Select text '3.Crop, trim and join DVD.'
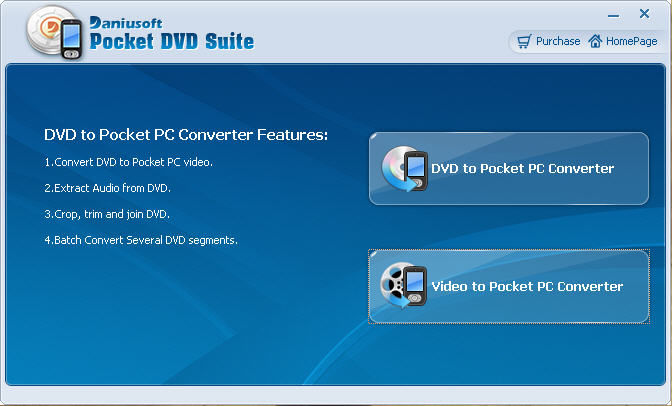This screenshot has width=672, height=406. (x=107, y=214)
